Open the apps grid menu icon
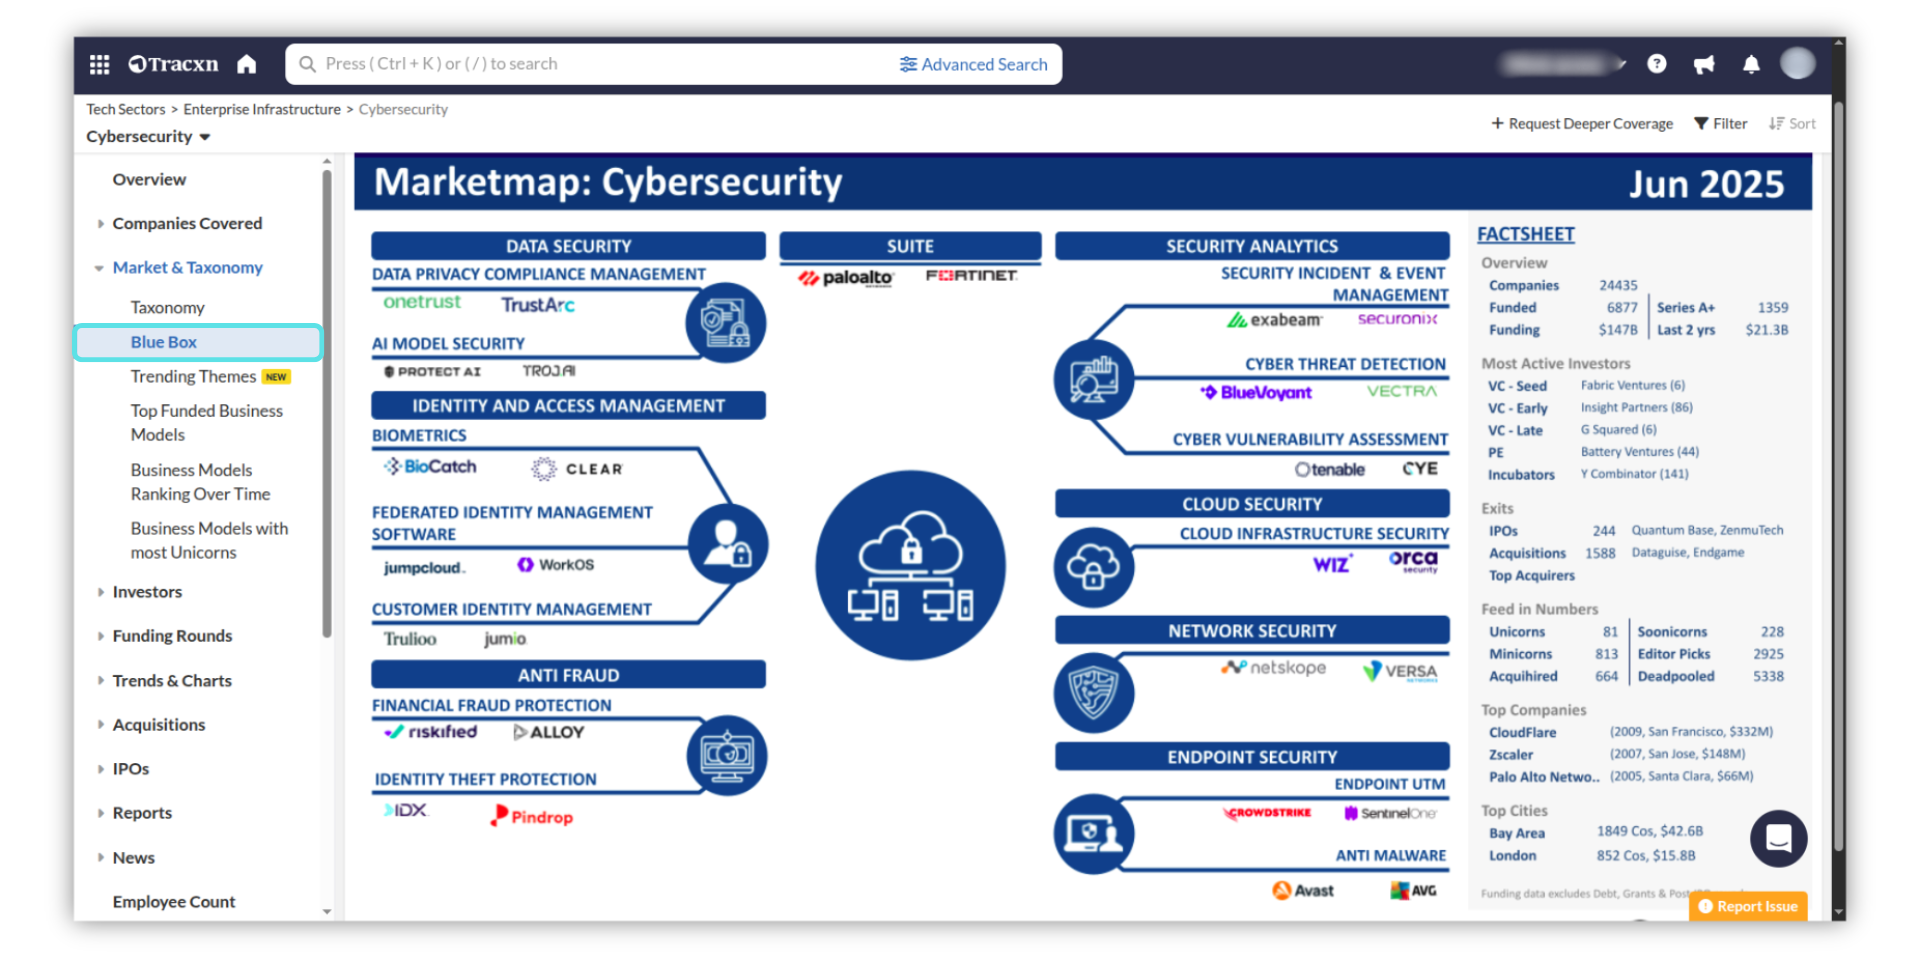The image size is (1920, 960). tap(99, 65)
